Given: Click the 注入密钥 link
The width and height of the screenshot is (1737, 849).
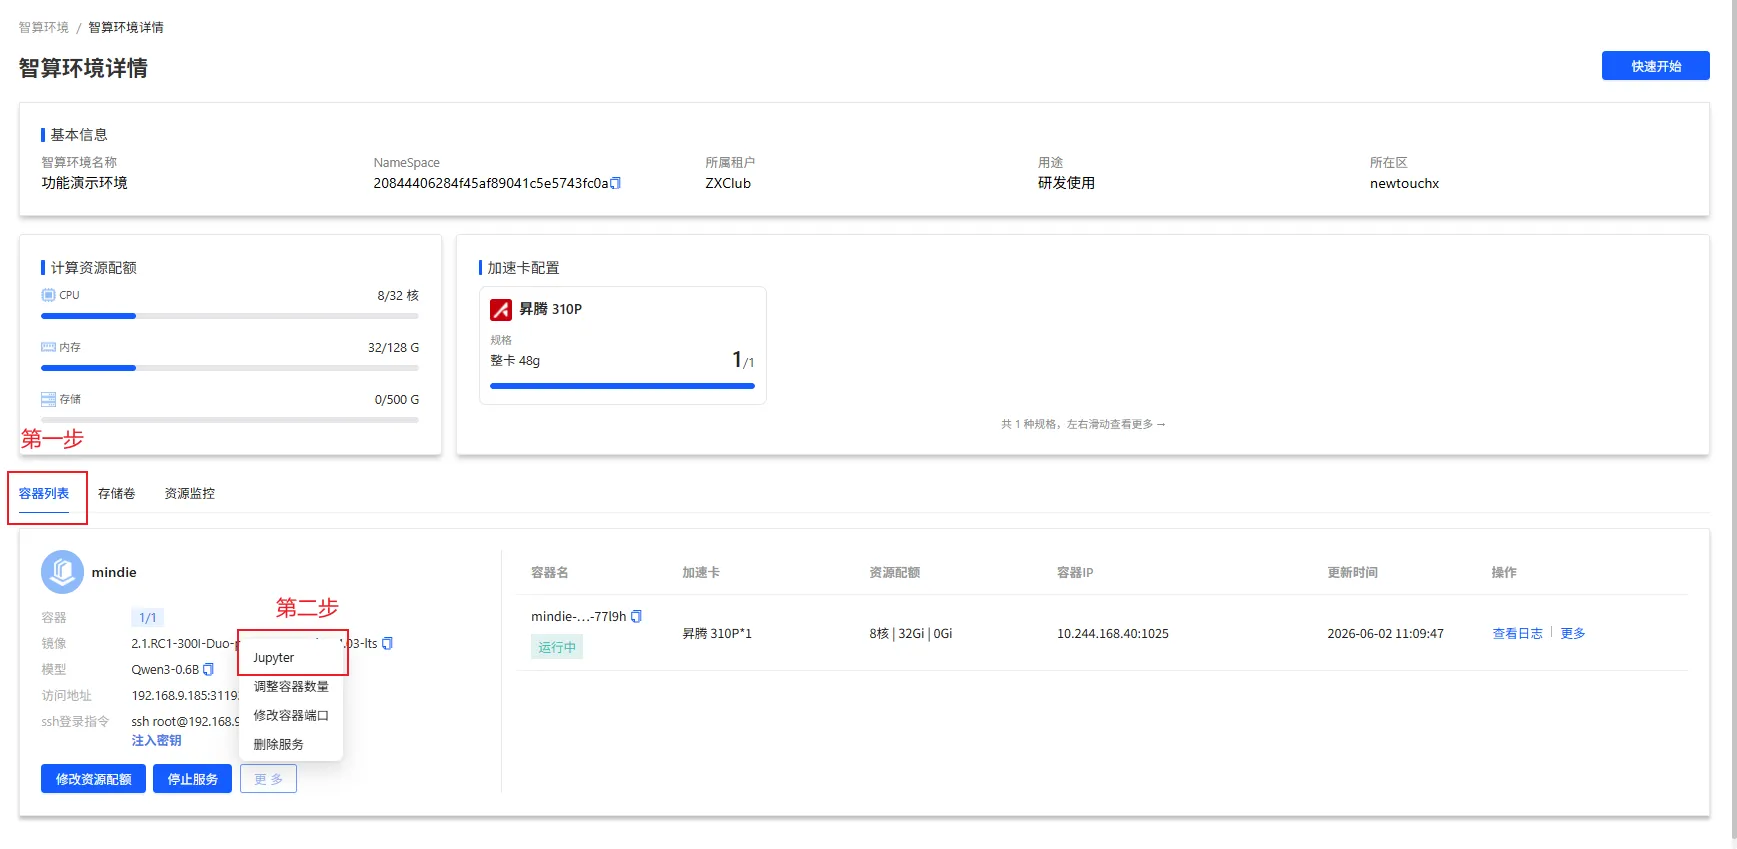Looking at the screenshot, I should 156,740.
